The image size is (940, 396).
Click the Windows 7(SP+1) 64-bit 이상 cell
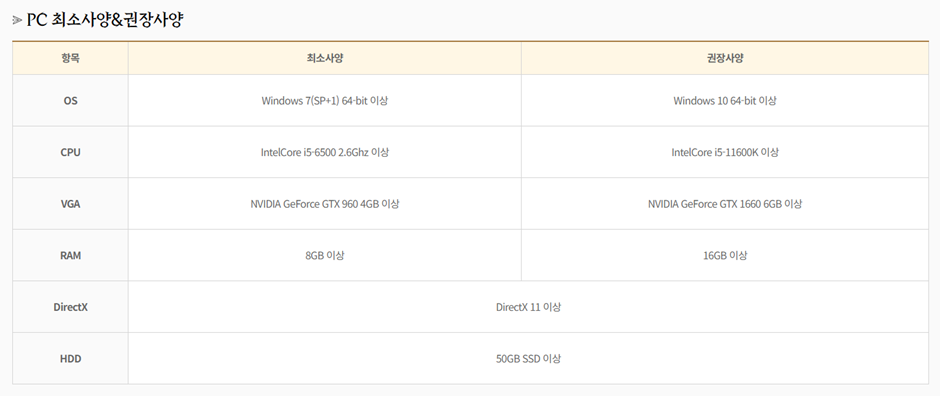(x=324, y=101)
